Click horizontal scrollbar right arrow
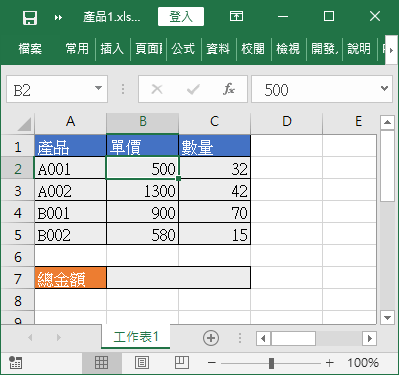The image size is (399, 375). click(x=369, y=339)
